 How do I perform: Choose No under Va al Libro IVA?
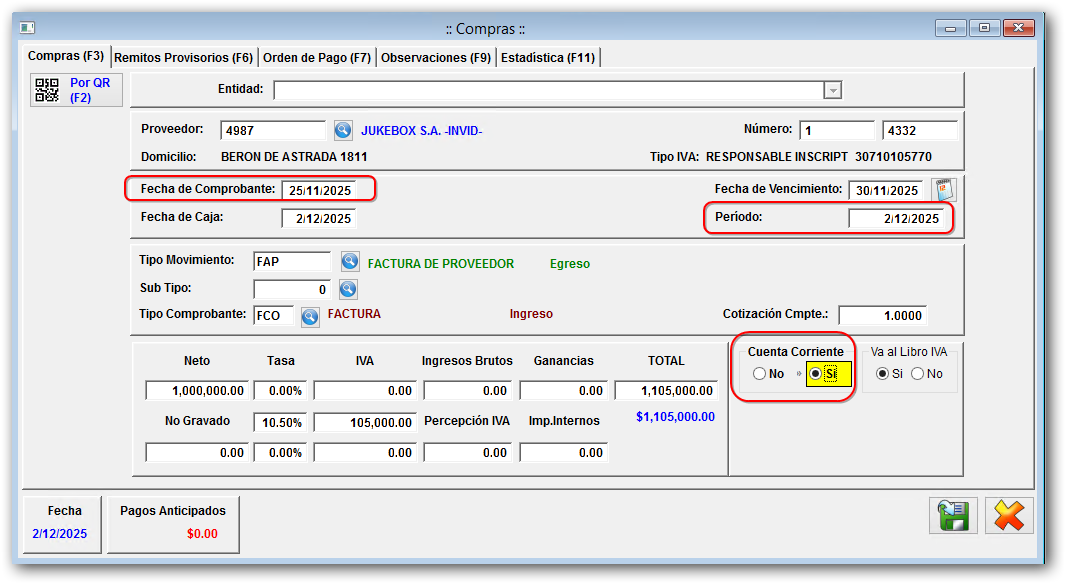click(x=917, y=374)
